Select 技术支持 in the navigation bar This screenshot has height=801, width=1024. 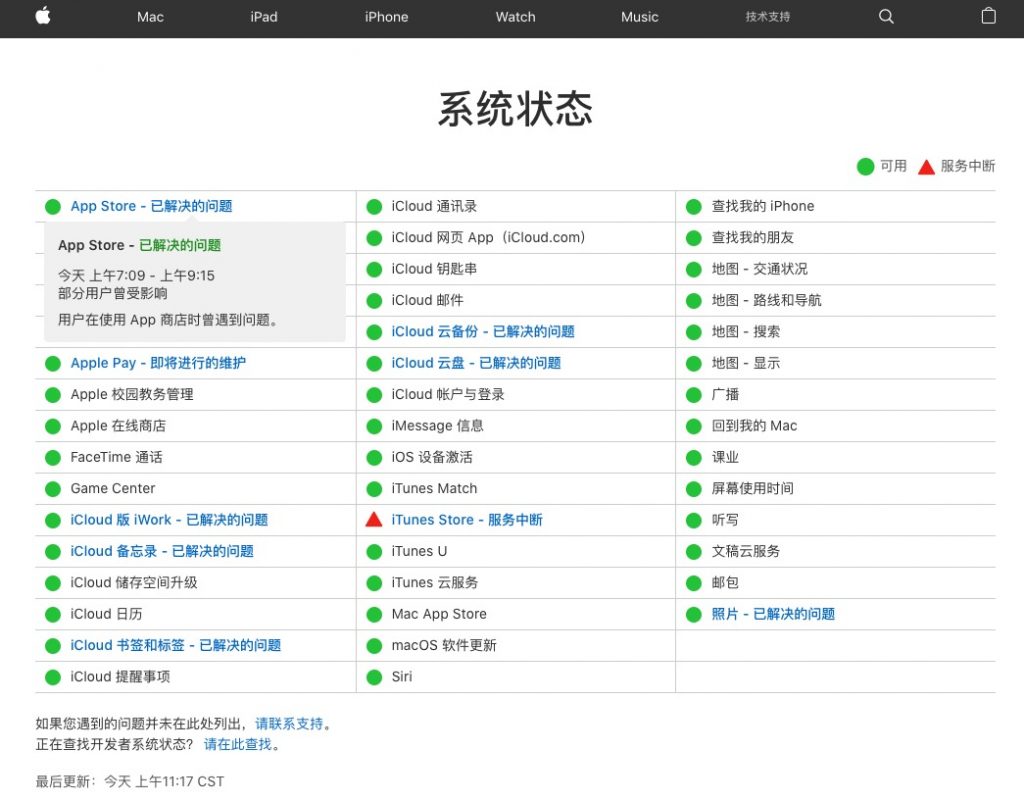[x=767, y=17]
